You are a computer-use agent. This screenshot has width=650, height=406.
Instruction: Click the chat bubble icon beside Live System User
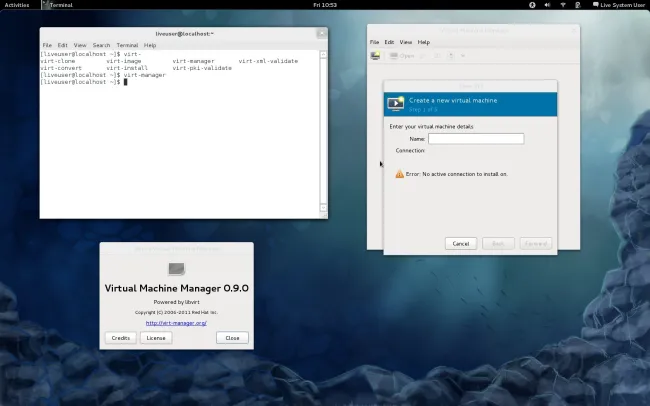tap(596, 5)
